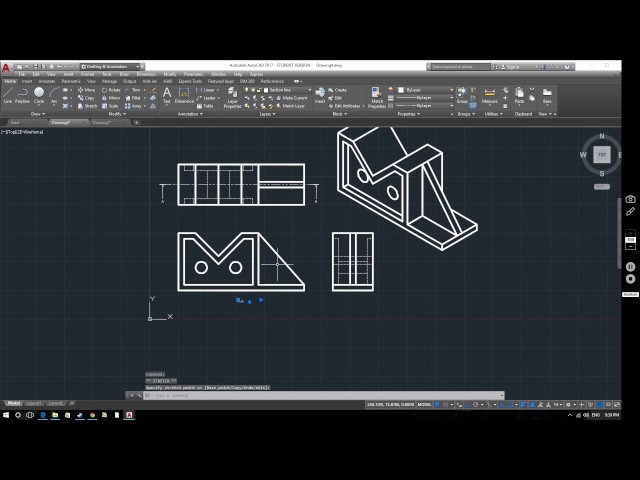Viewport: 640px width, 480px height.
Task: Click Make Current layer button
Action: click(292, 98)
